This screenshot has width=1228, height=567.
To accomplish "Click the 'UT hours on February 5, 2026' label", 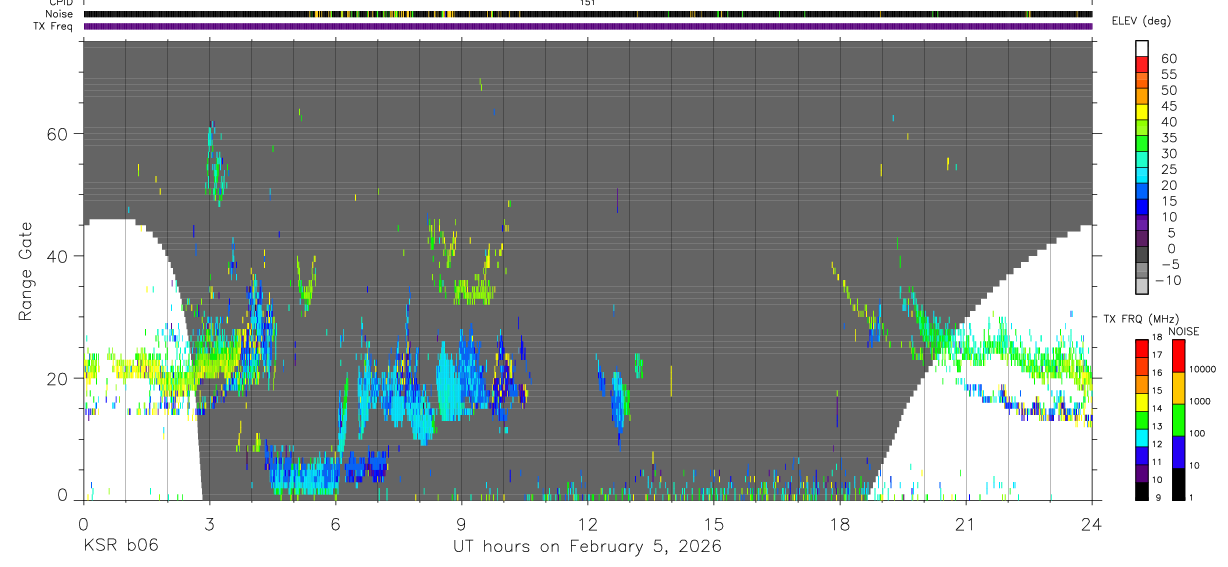I will pyautogui.click(x=588, y=546).
